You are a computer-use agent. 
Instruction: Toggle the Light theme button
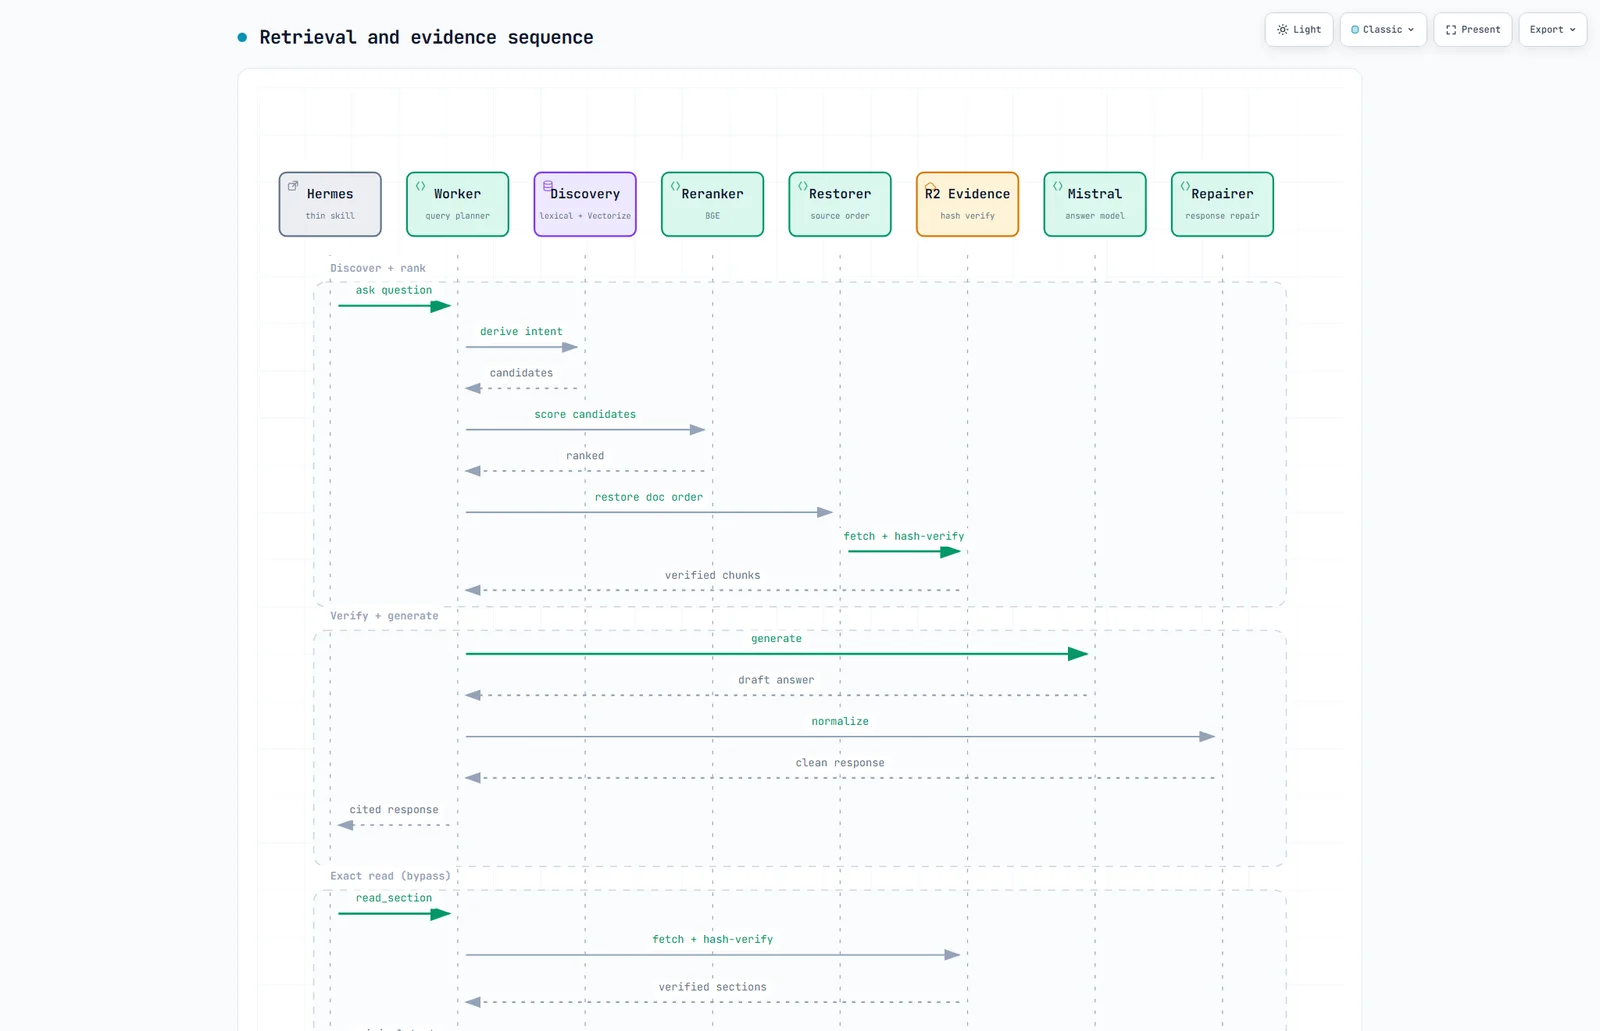pyautogui.click(x=1298, y=30)
